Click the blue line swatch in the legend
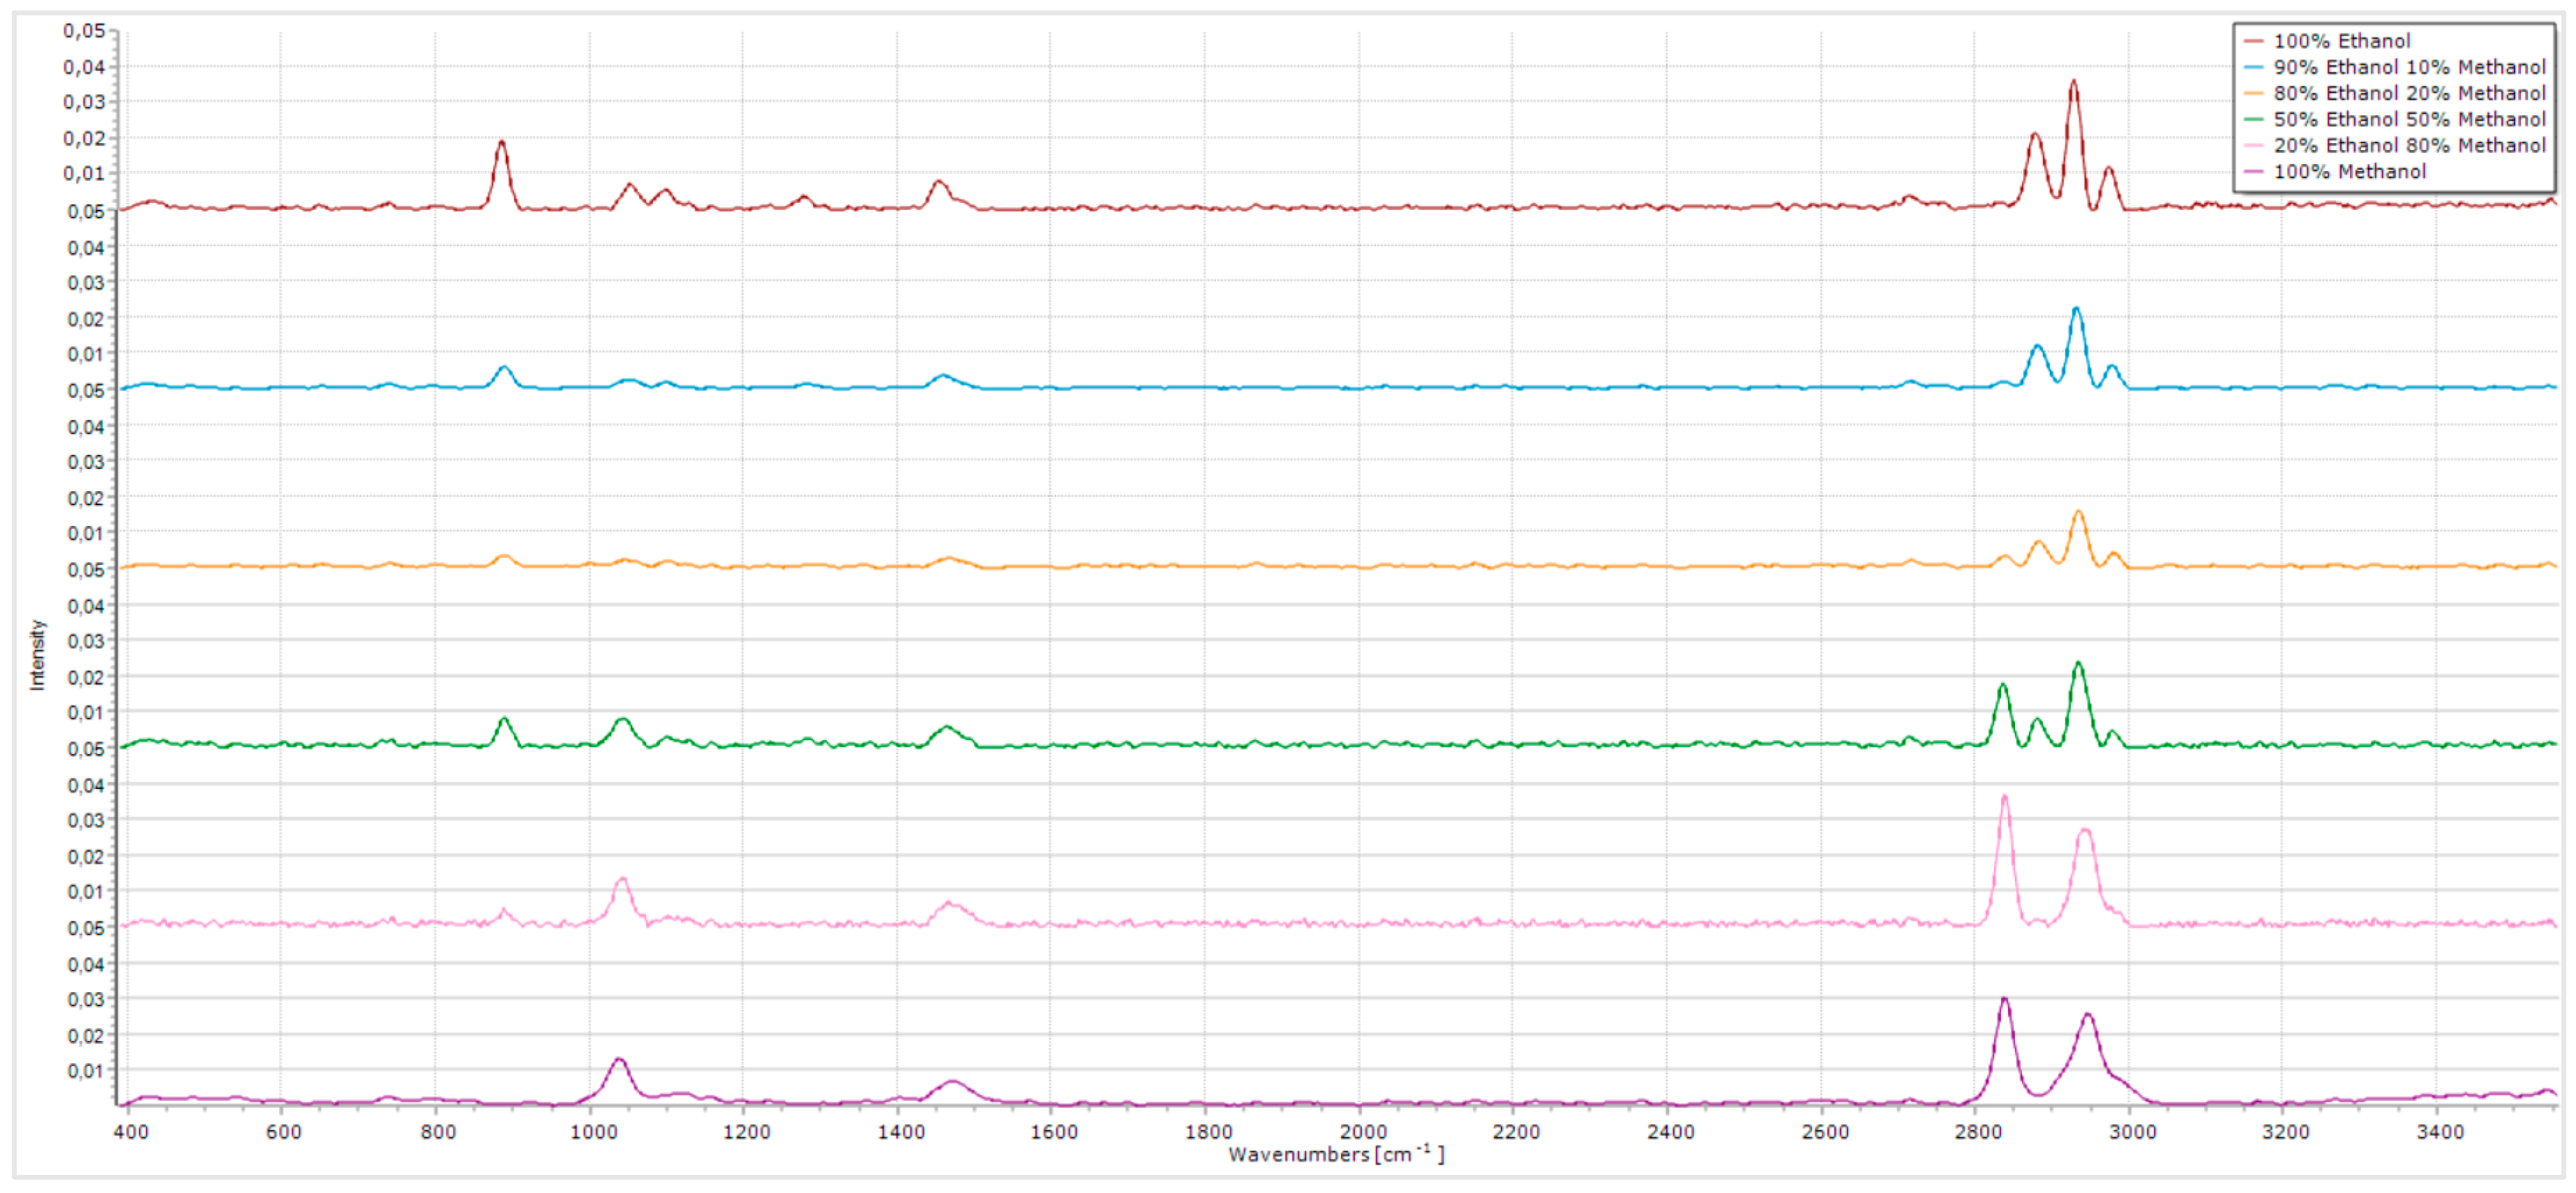The height and width of the screenshot is (1193, 2576). (x=2253, y=67)
